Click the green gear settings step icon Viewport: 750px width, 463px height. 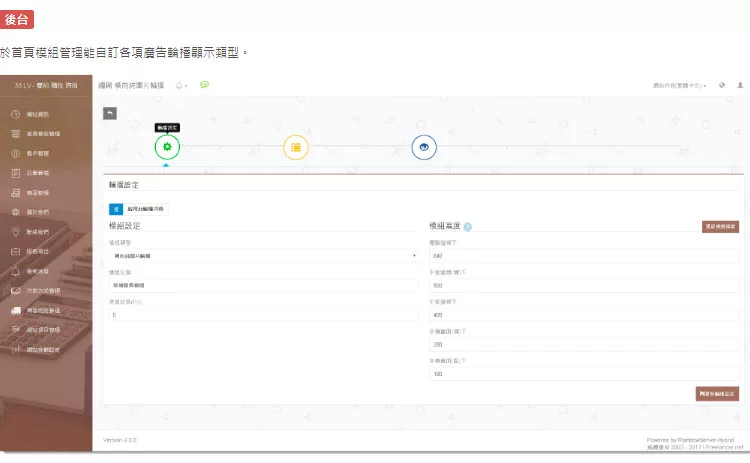click(167, 147)
